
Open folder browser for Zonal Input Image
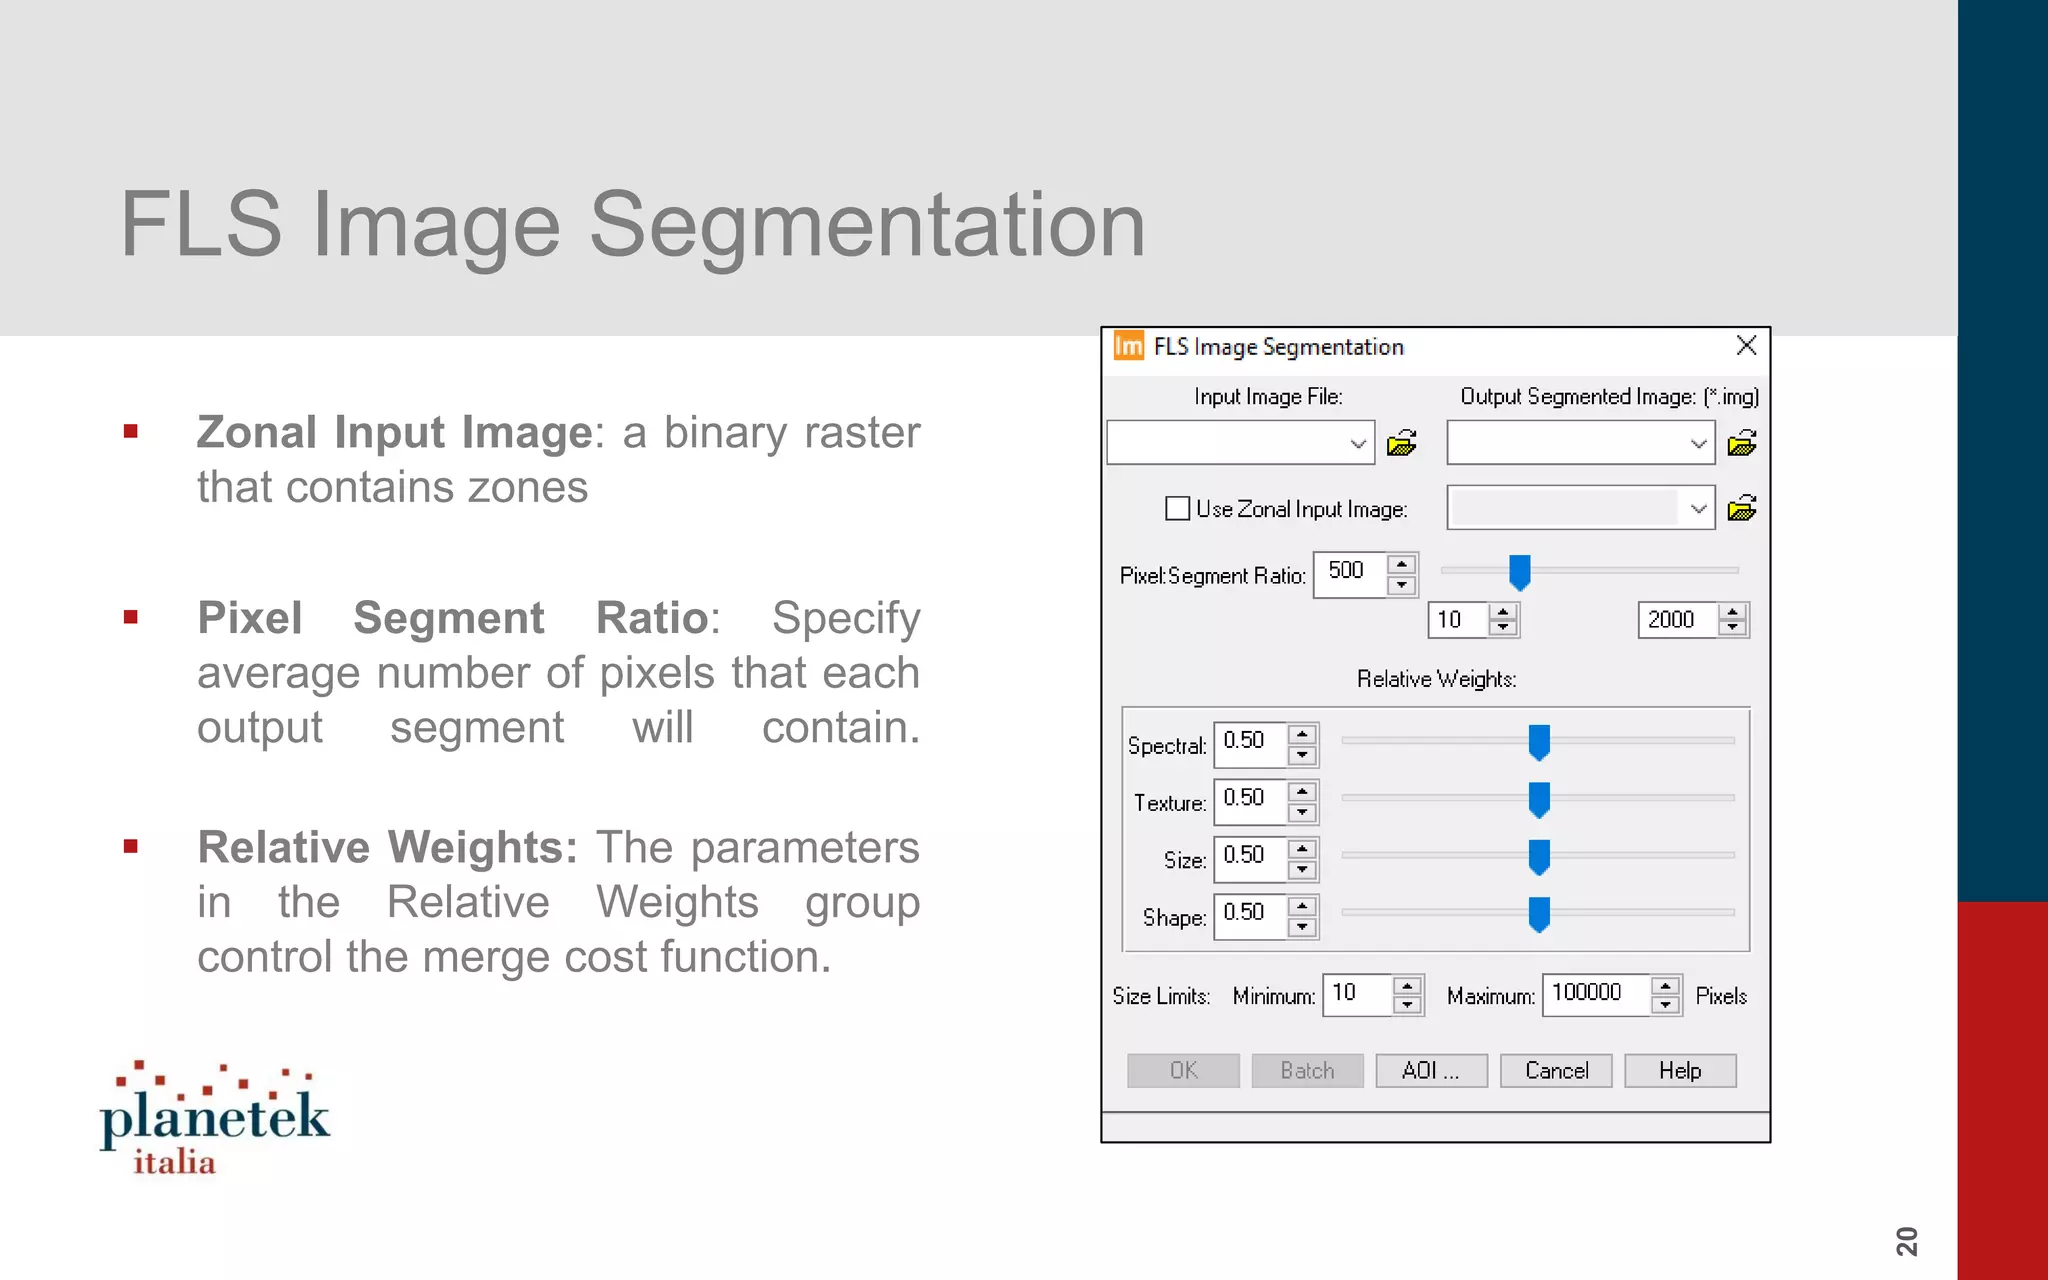[x=1741, y=508]
